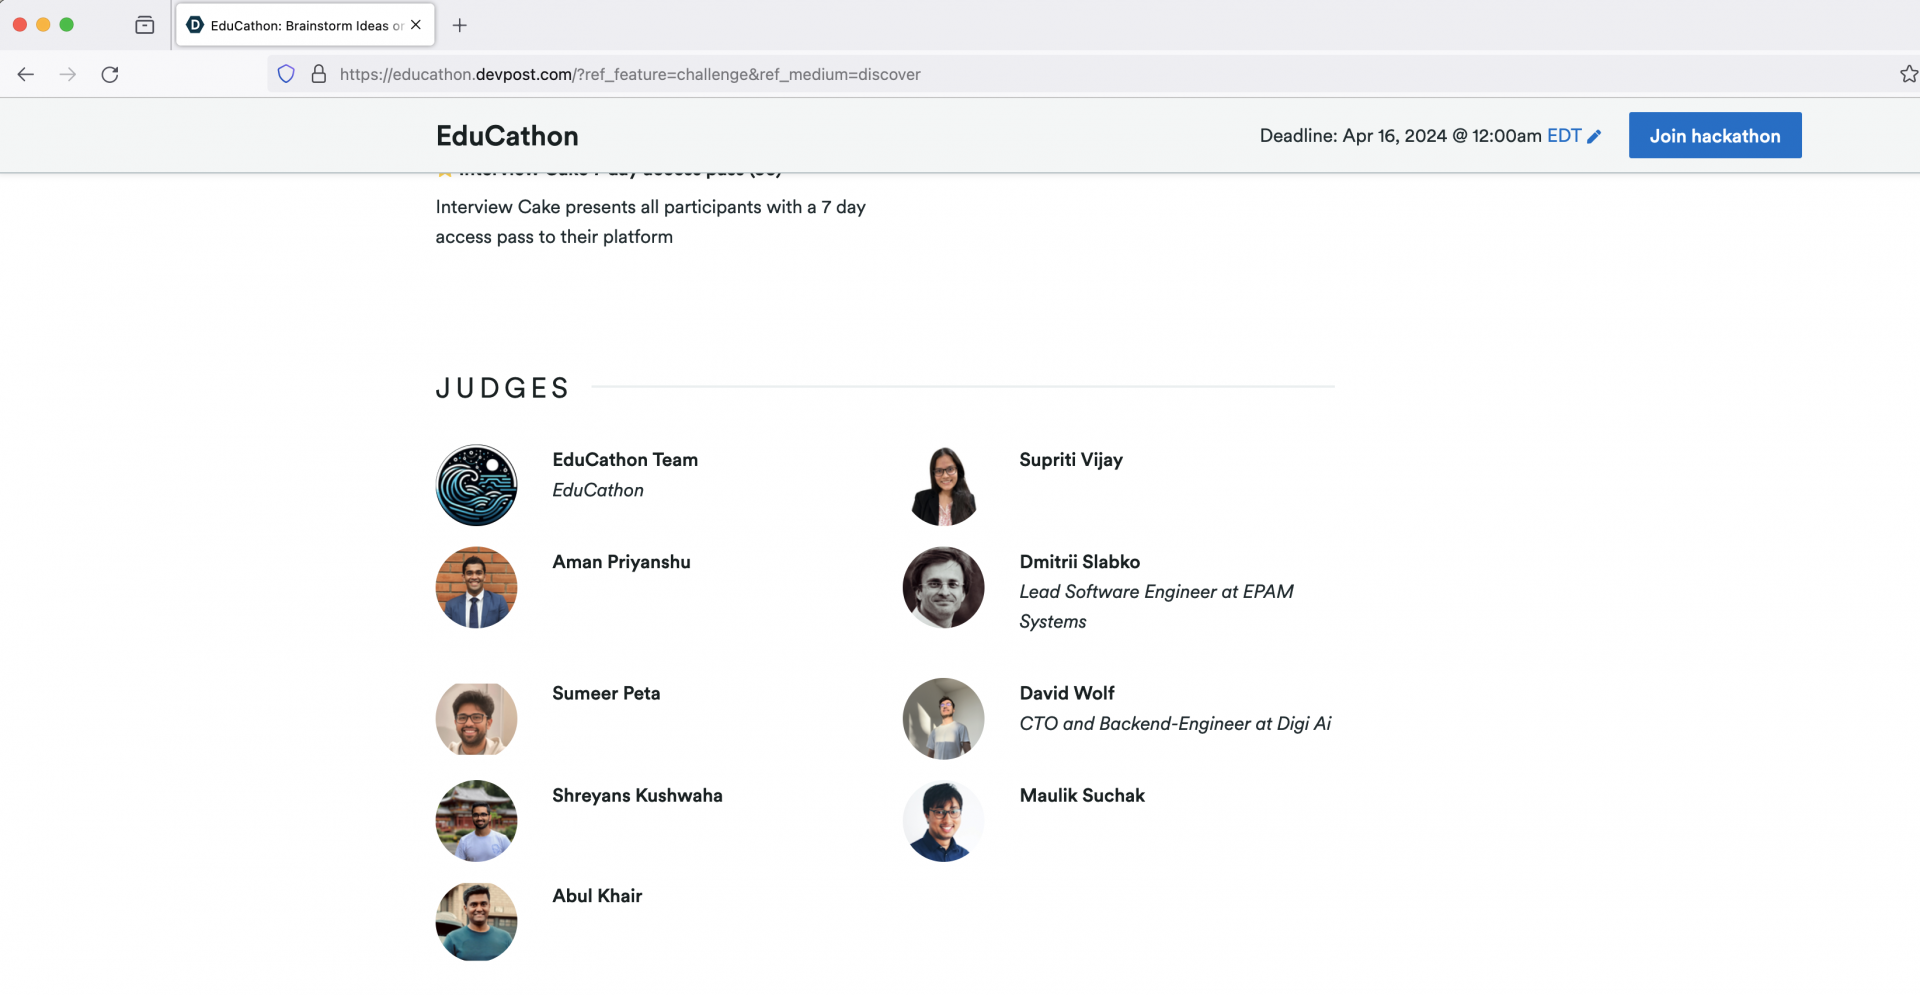This screenshot has height=995, width=1920.
Task: Click the Interview Cake 7 day pass description
Action: (x=650, y=222)
